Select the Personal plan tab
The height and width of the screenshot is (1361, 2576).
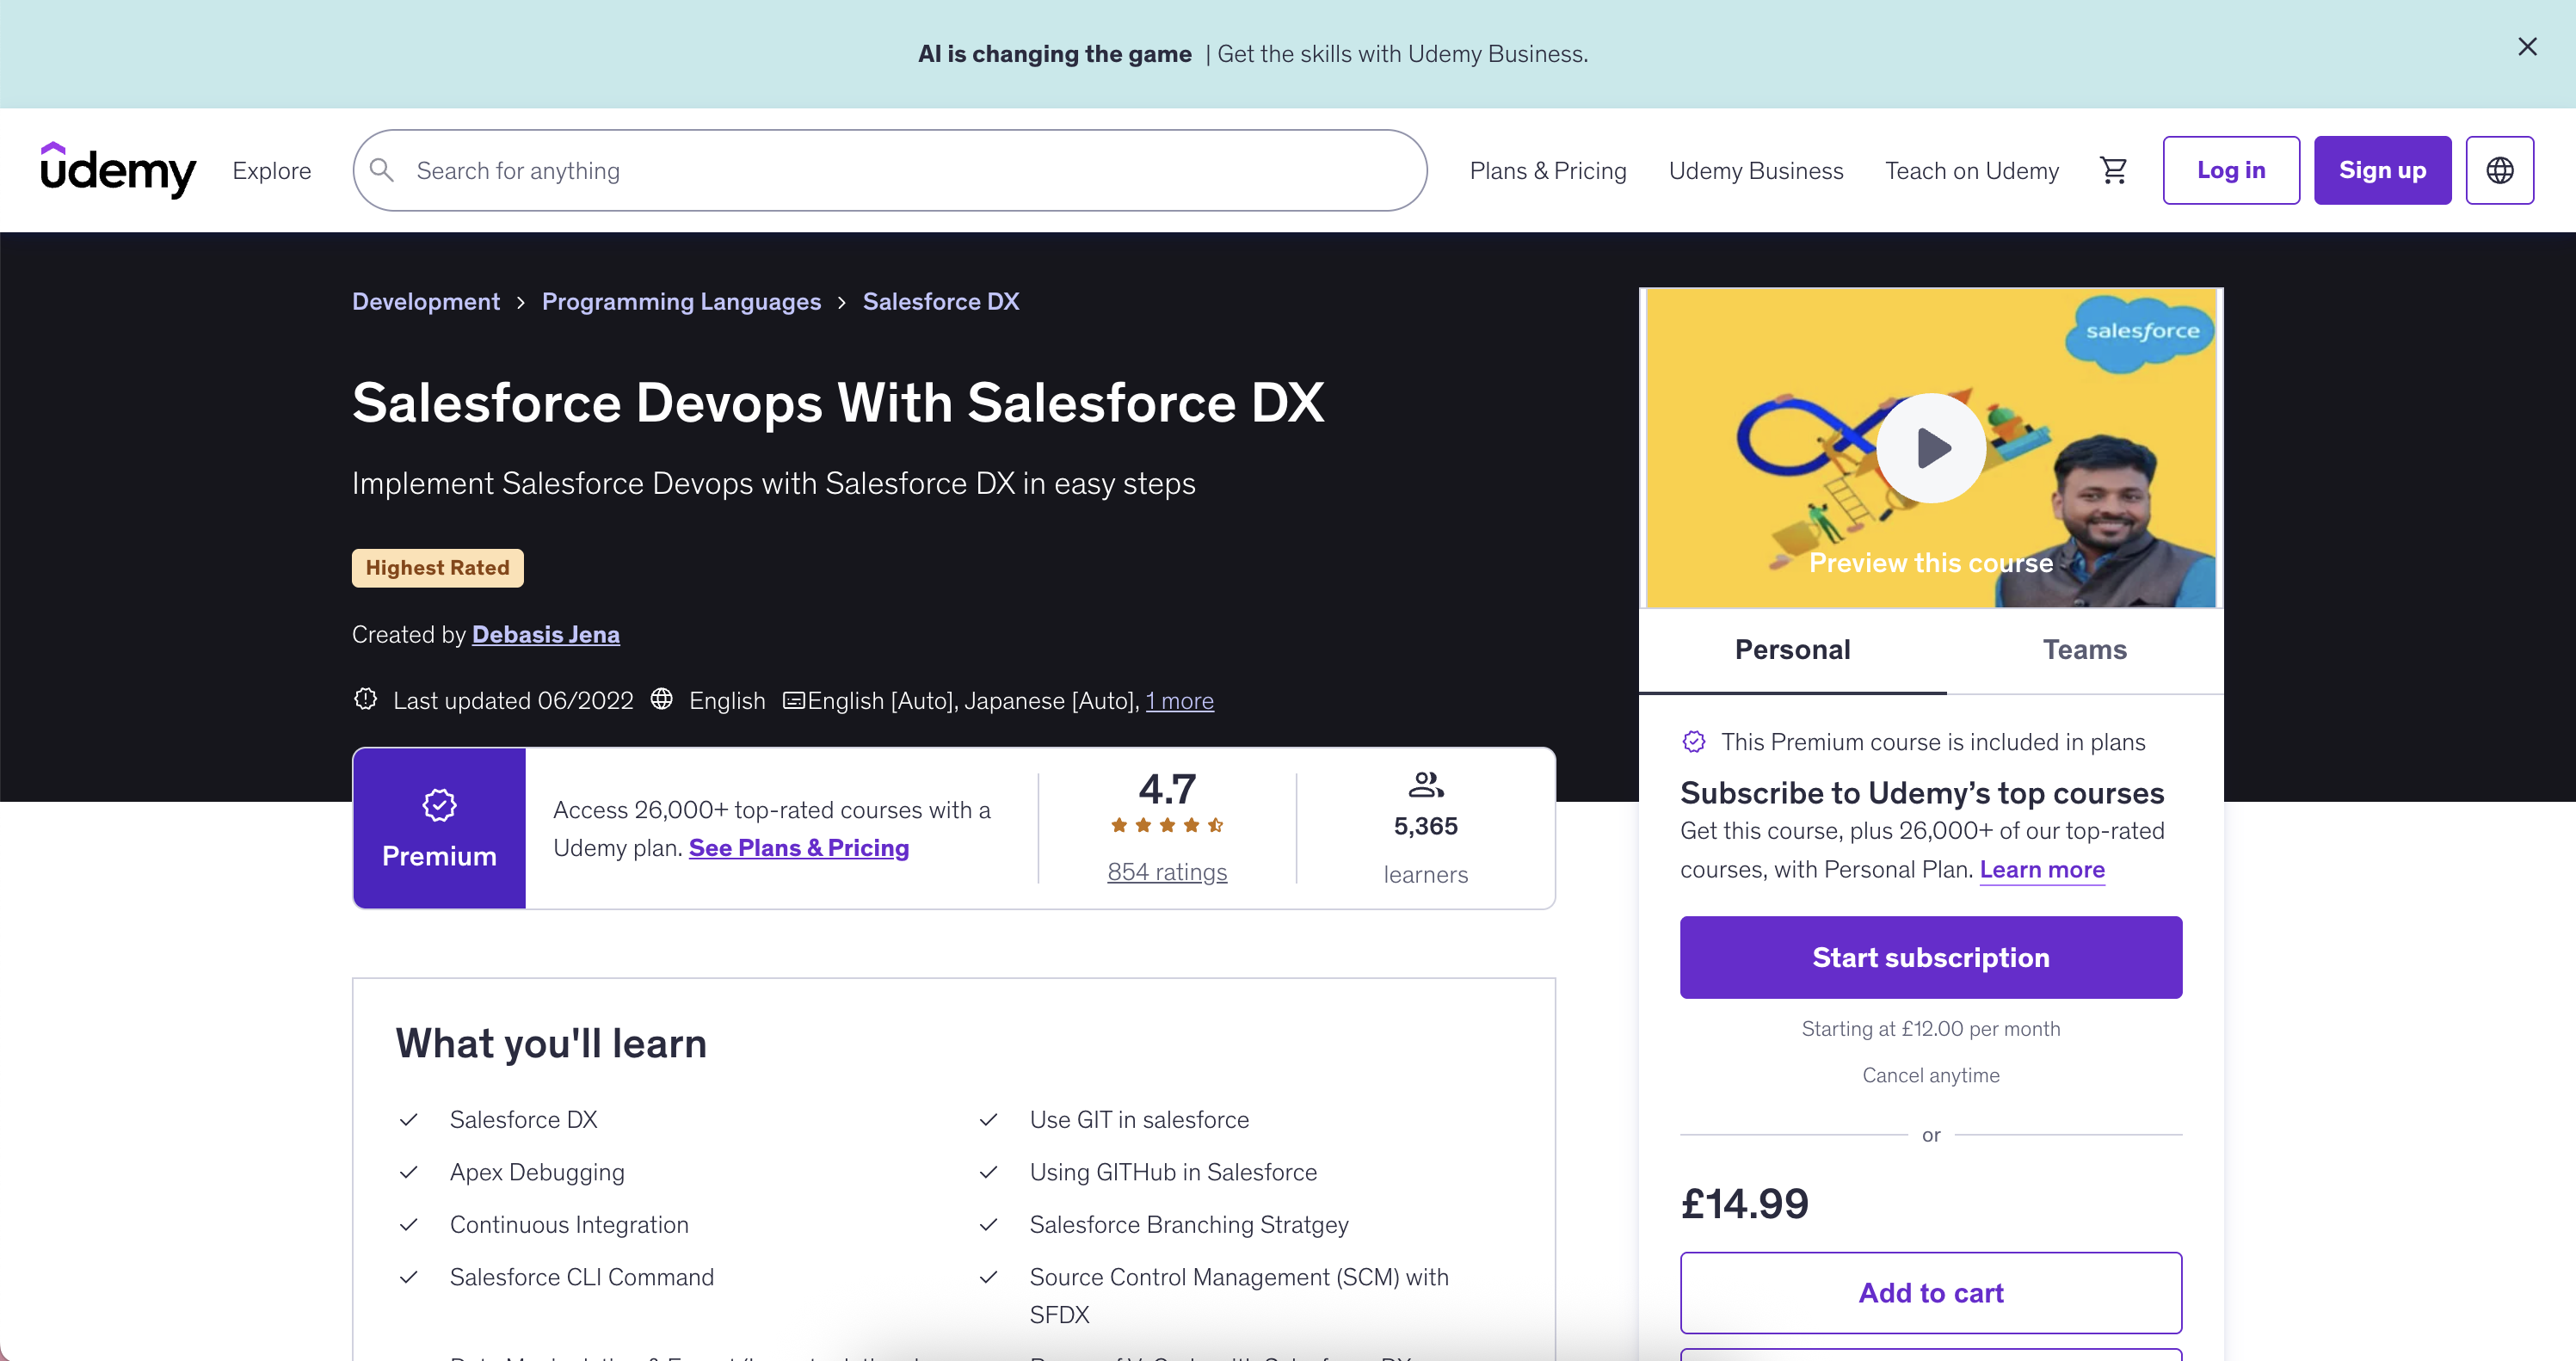[1791, 649]
